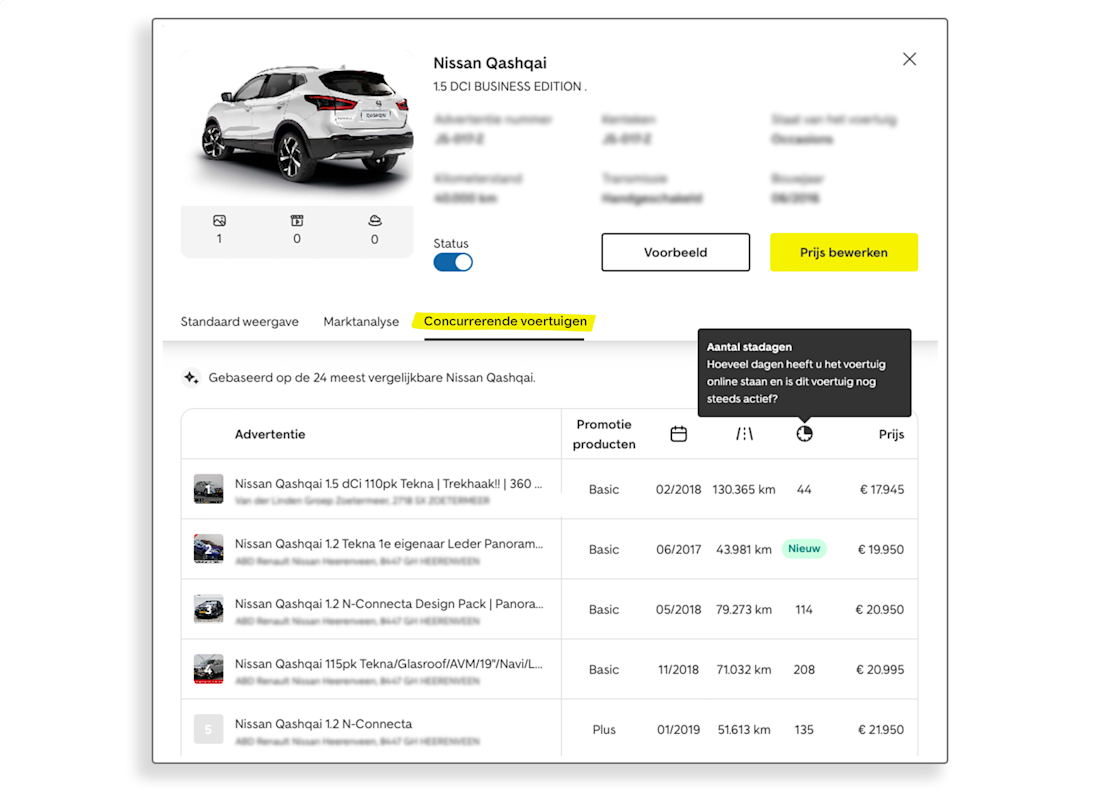Switch to the Standaard weergave tab
Screen dimensions: 1100x794
click(239, 322)
